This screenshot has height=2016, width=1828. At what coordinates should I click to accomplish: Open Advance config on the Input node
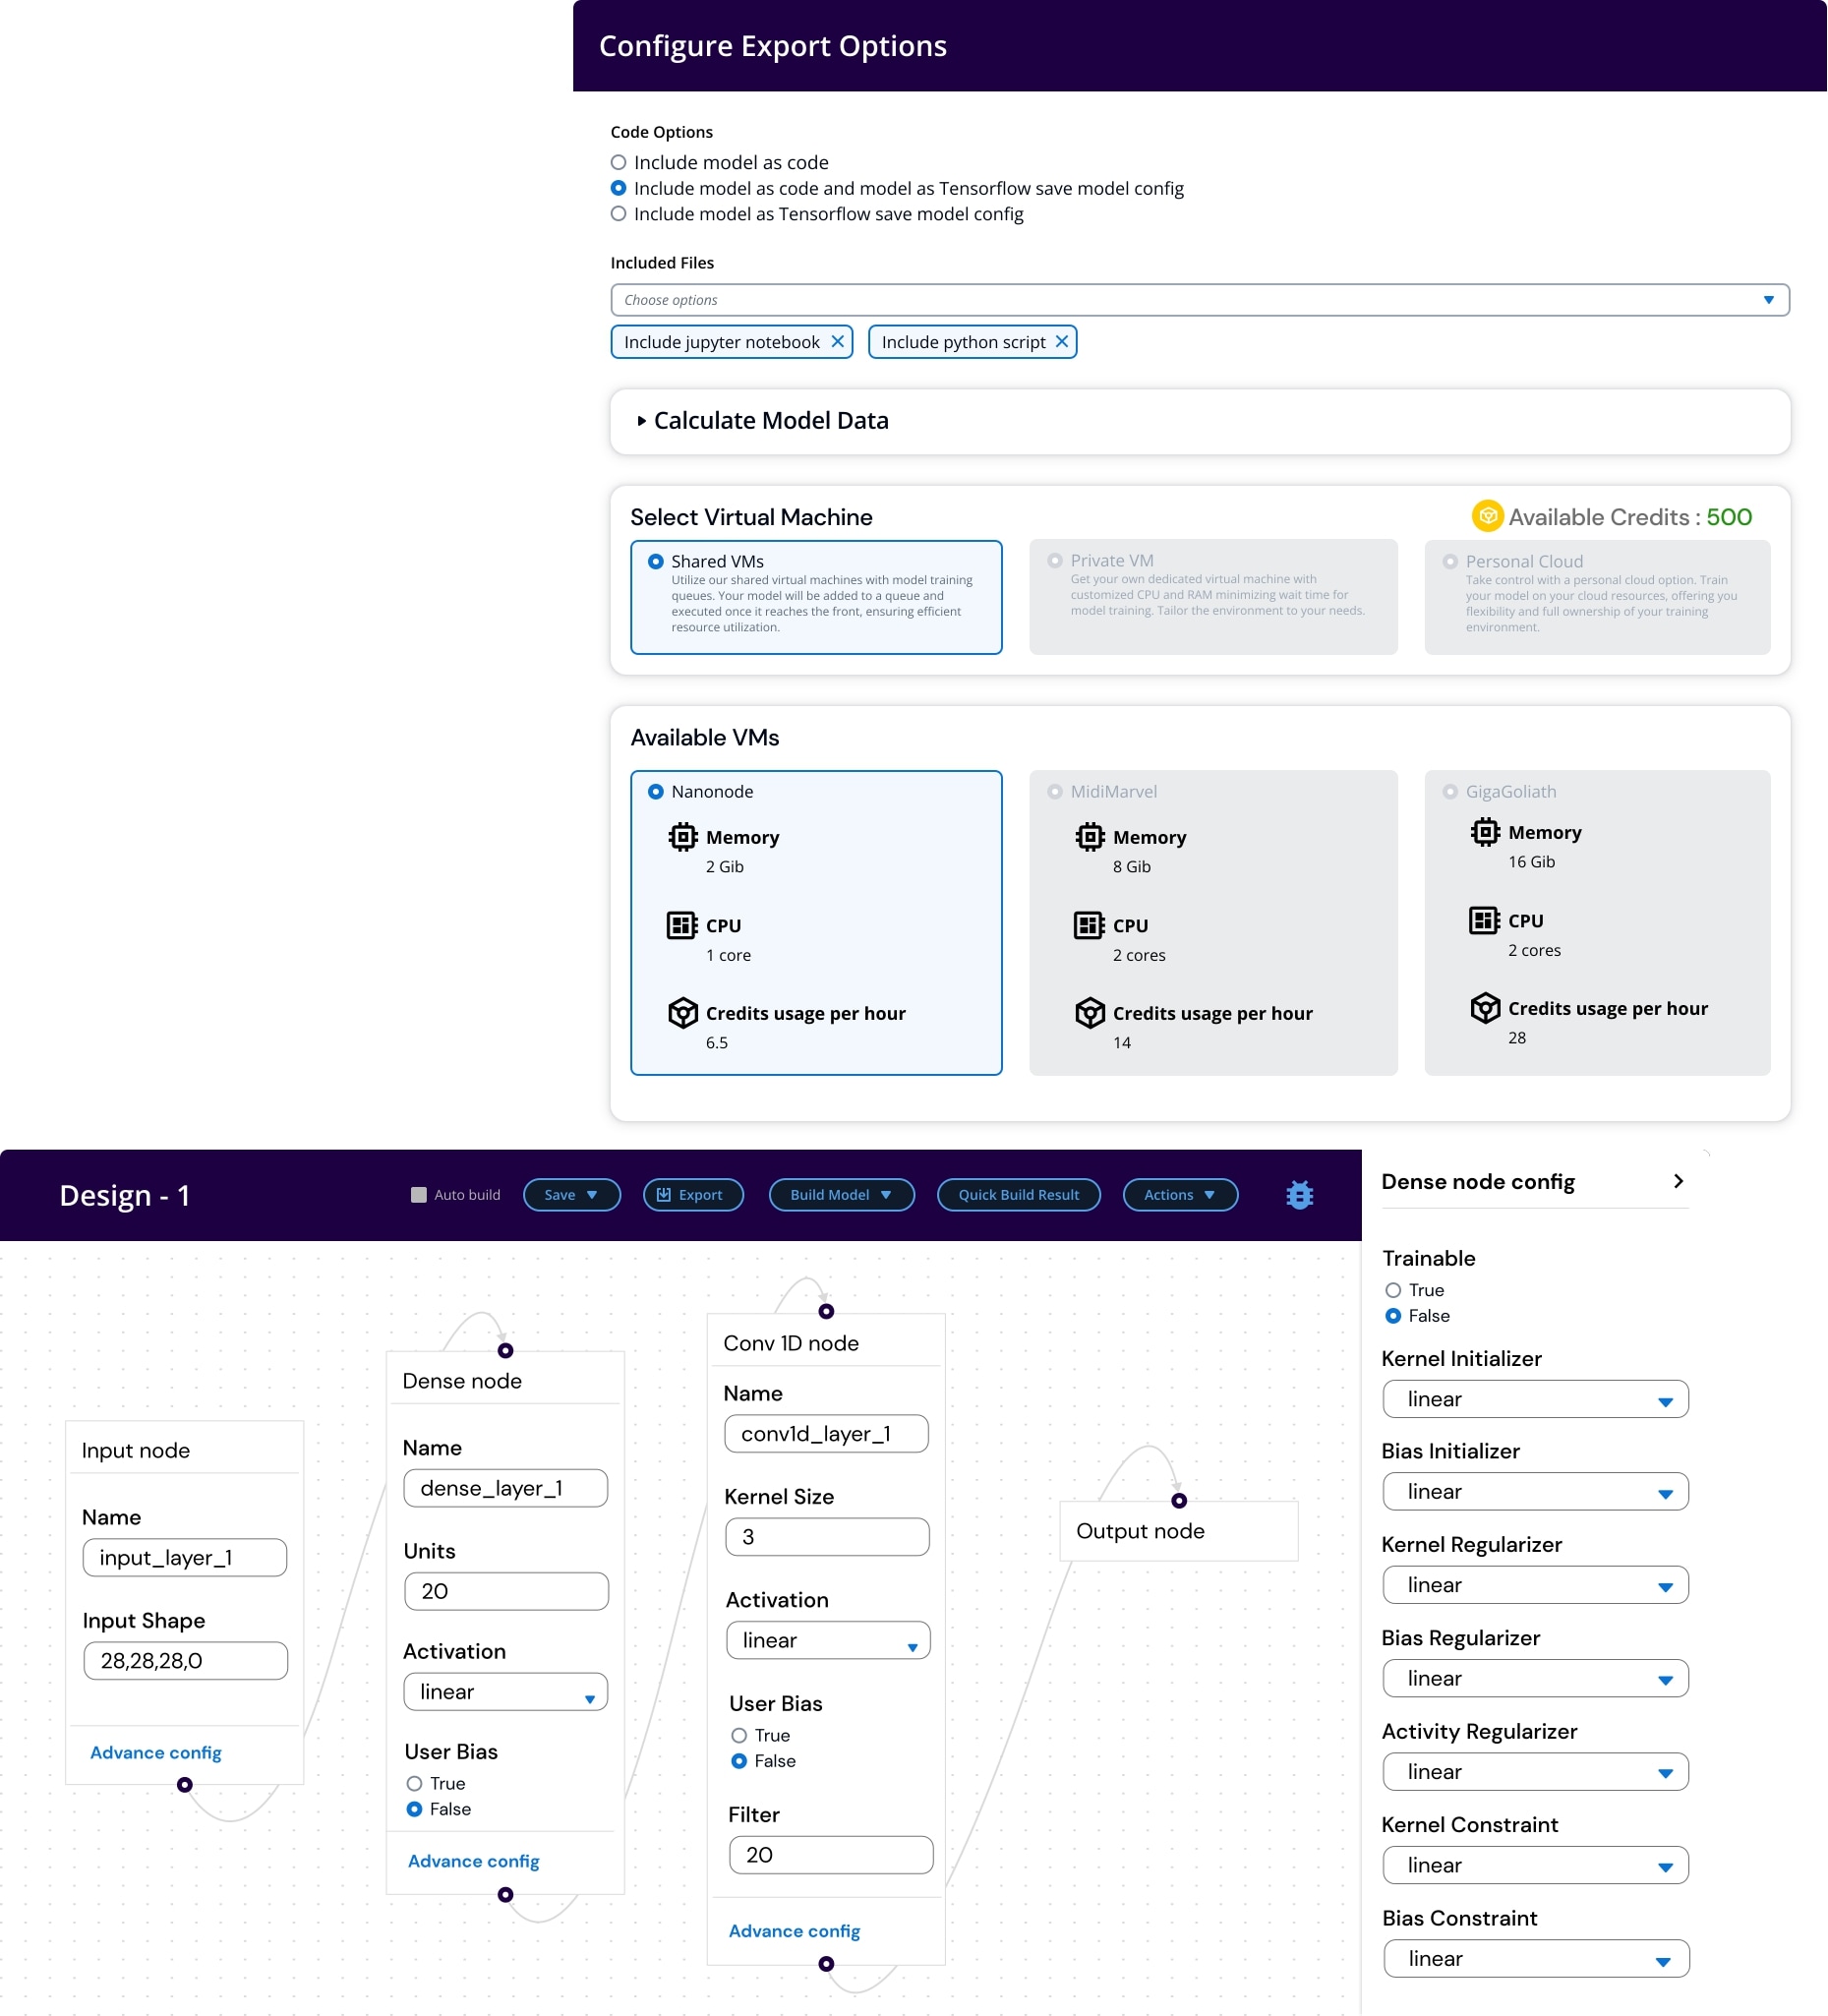point(155,1752)
